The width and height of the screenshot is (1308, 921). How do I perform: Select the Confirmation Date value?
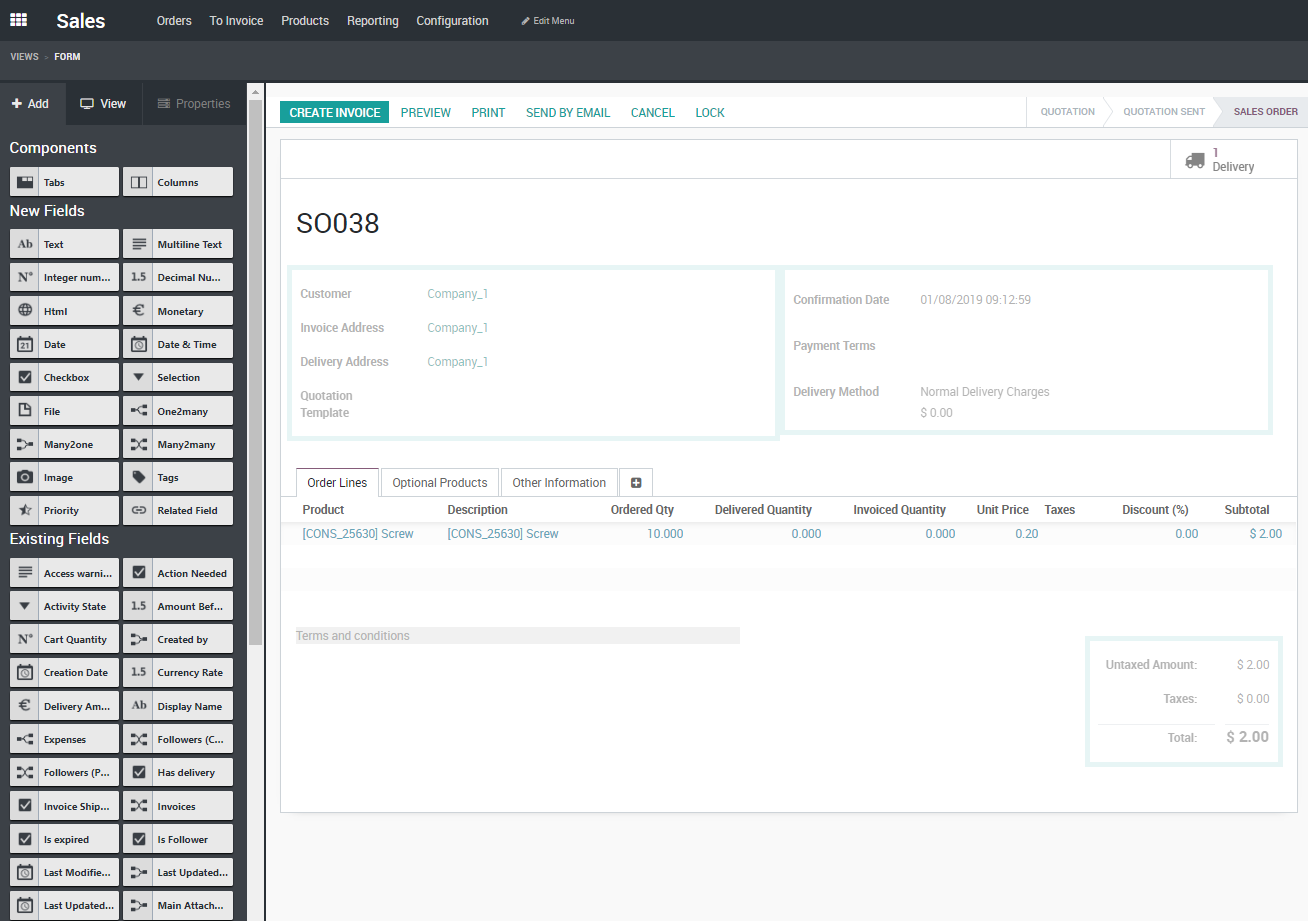pos(975,300)
